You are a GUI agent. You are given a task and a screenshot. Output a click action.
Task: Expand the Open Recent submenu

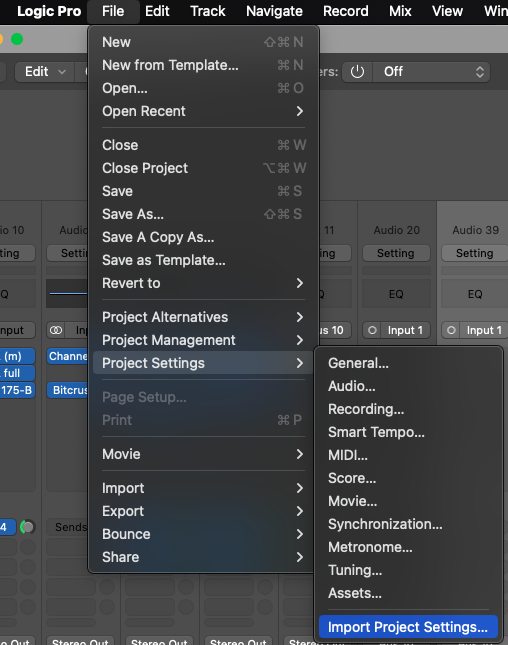tap(203, 111)
